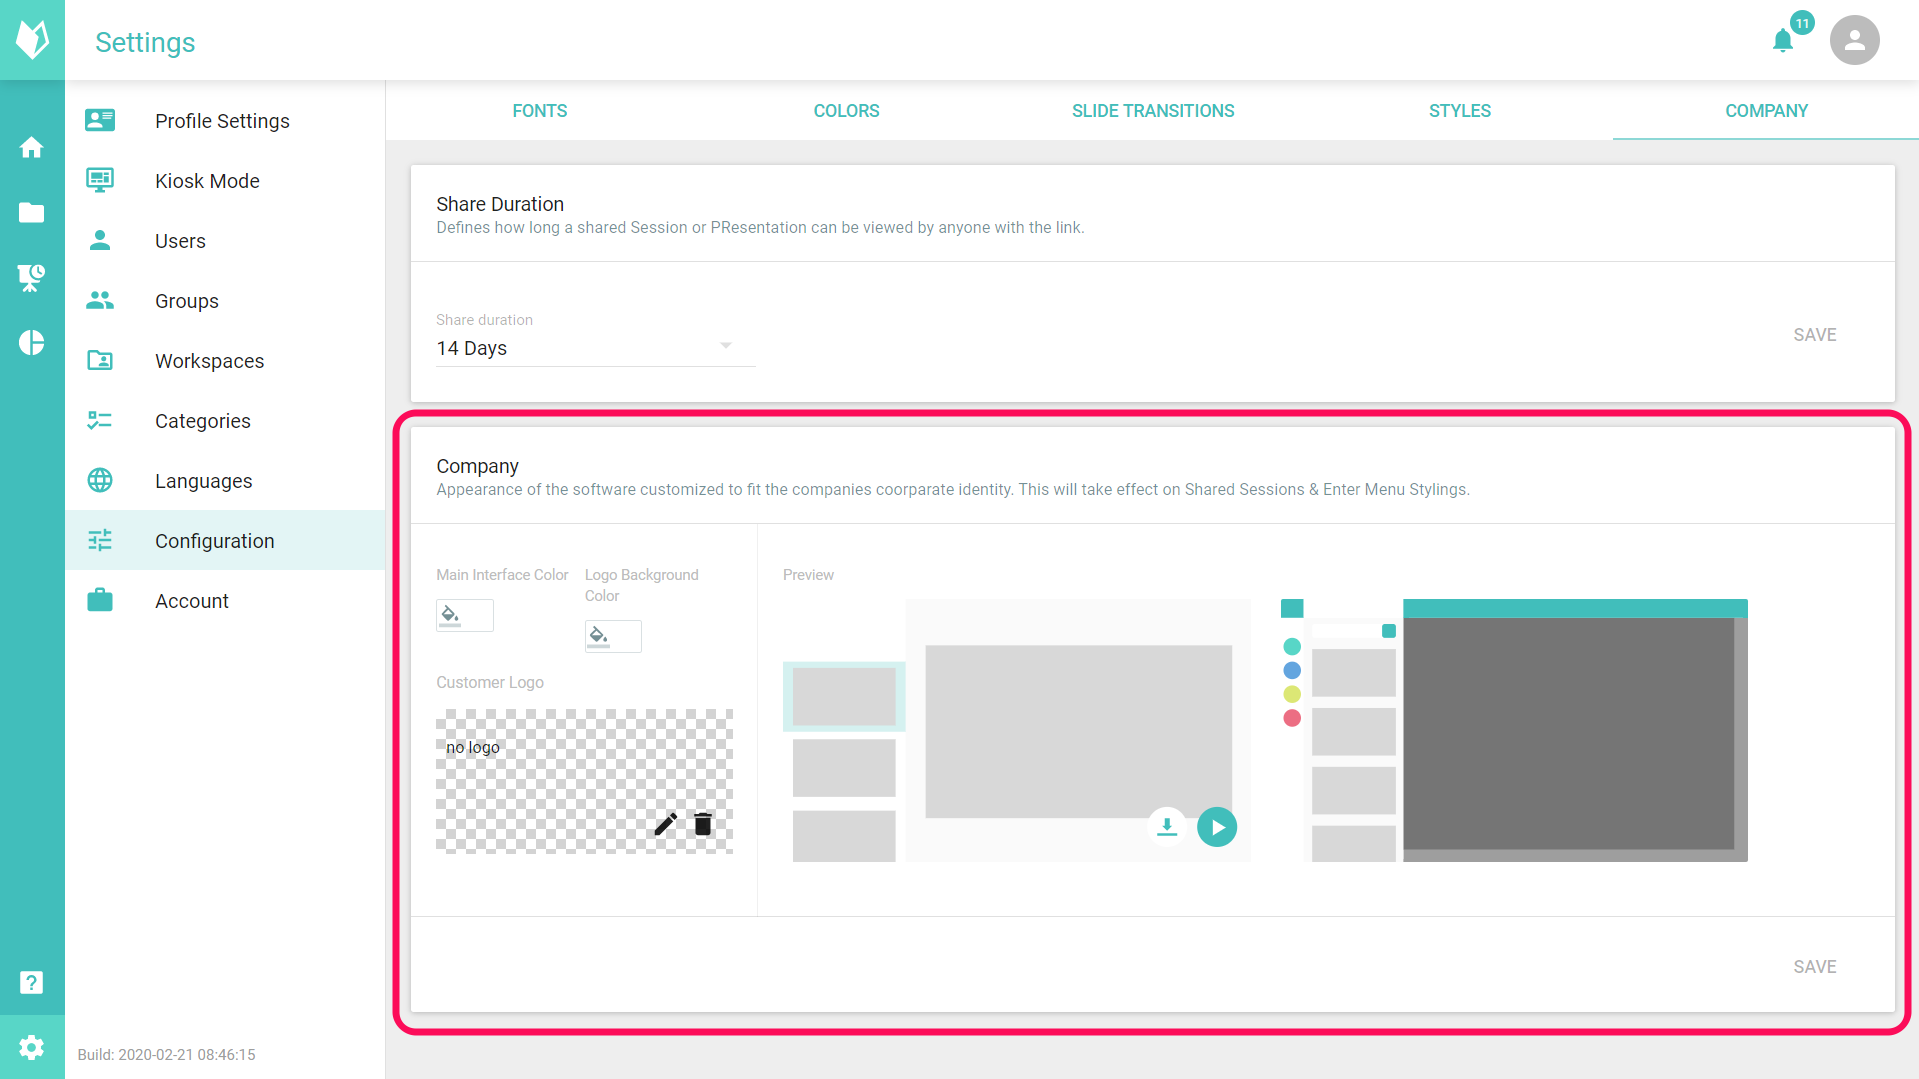This screenshot has width=1919, height=1079.
Task: Open the analytics pie chart icon
Action: click(32, 342)
